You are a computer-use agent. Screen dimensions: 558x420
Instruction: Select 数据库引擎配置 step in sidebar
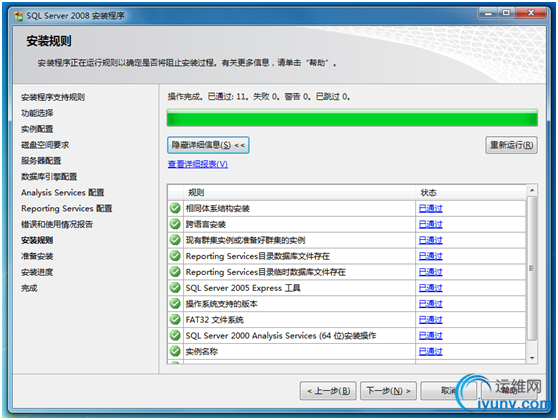point(49,177)
